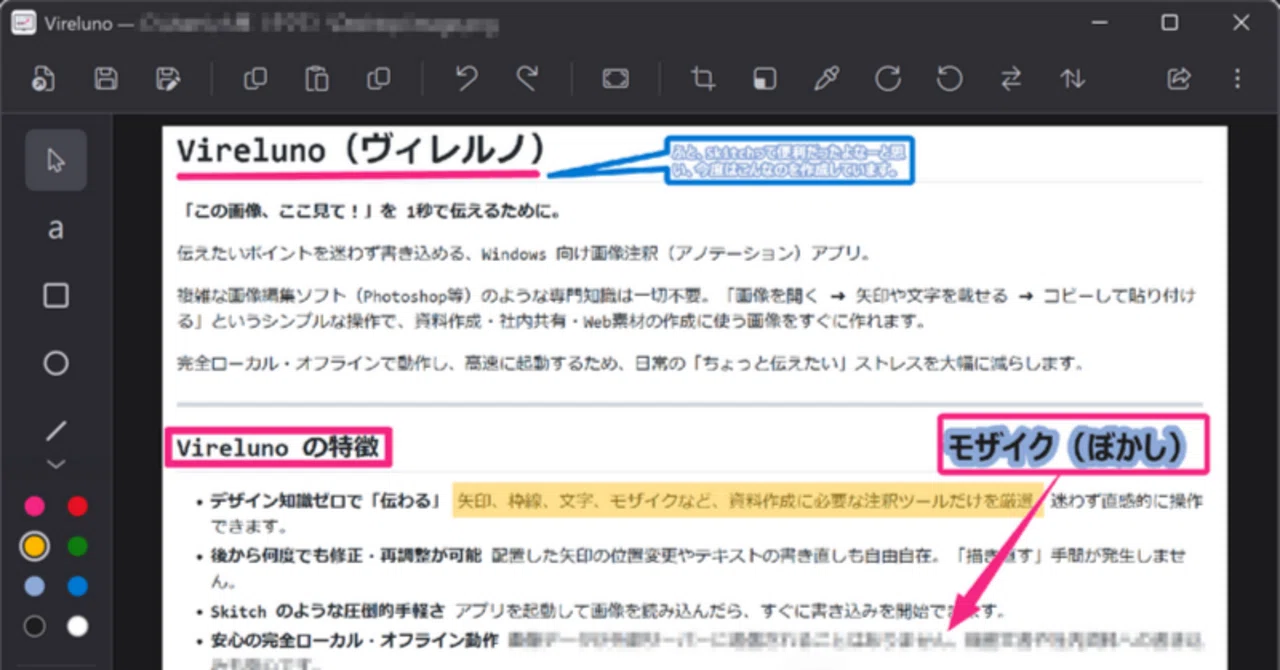Select the pointer selection tool
Screen dimensions: 1280x670
pyautogui.click(x=56, y=160)
